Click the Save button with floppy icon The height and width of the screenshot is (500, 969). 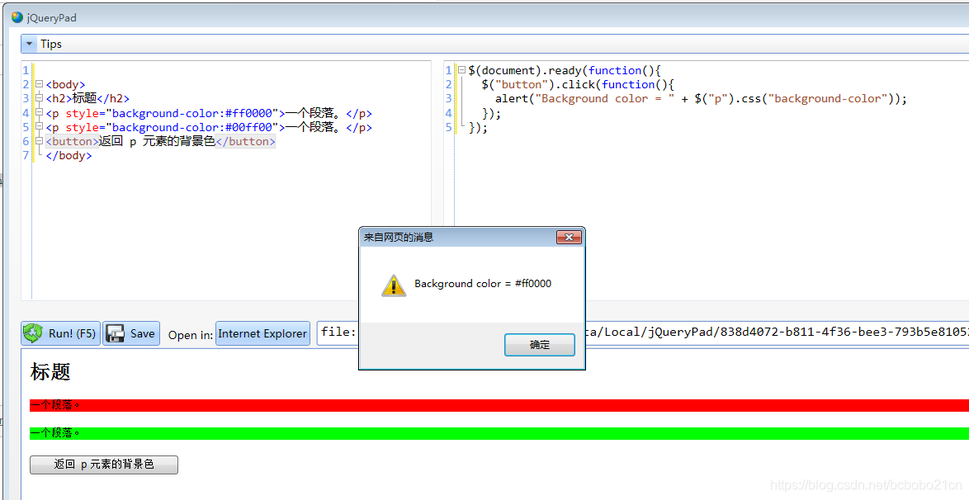pyautogui.click(x=131, y=334)
